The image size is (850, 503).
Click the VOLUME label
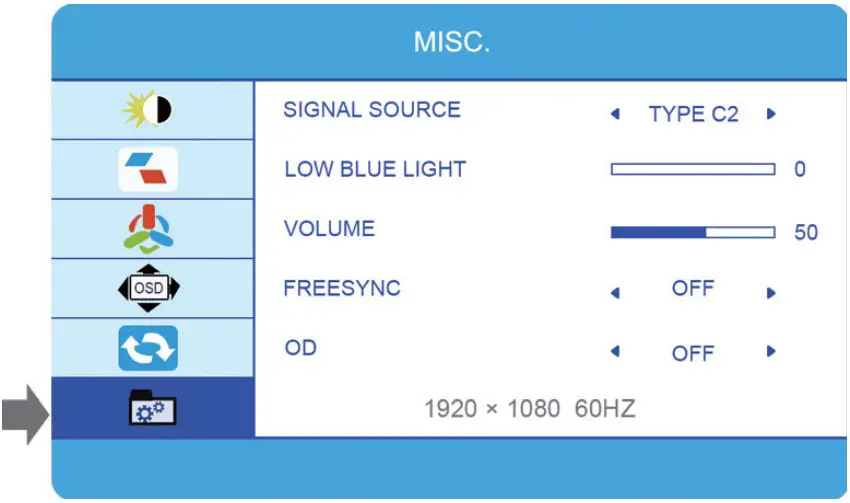pyautogui.click(x=329, y=229)
